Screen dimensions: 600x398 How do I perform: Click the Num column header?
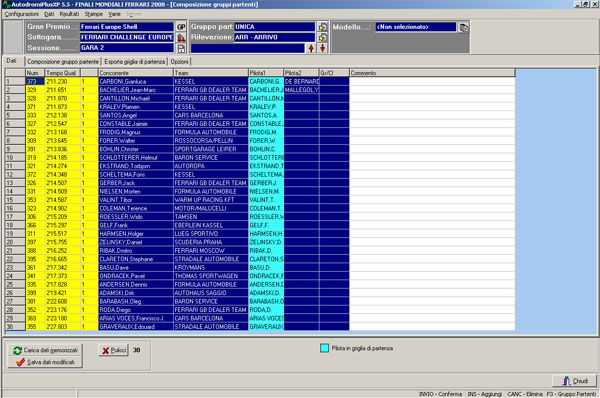(35, 73)
